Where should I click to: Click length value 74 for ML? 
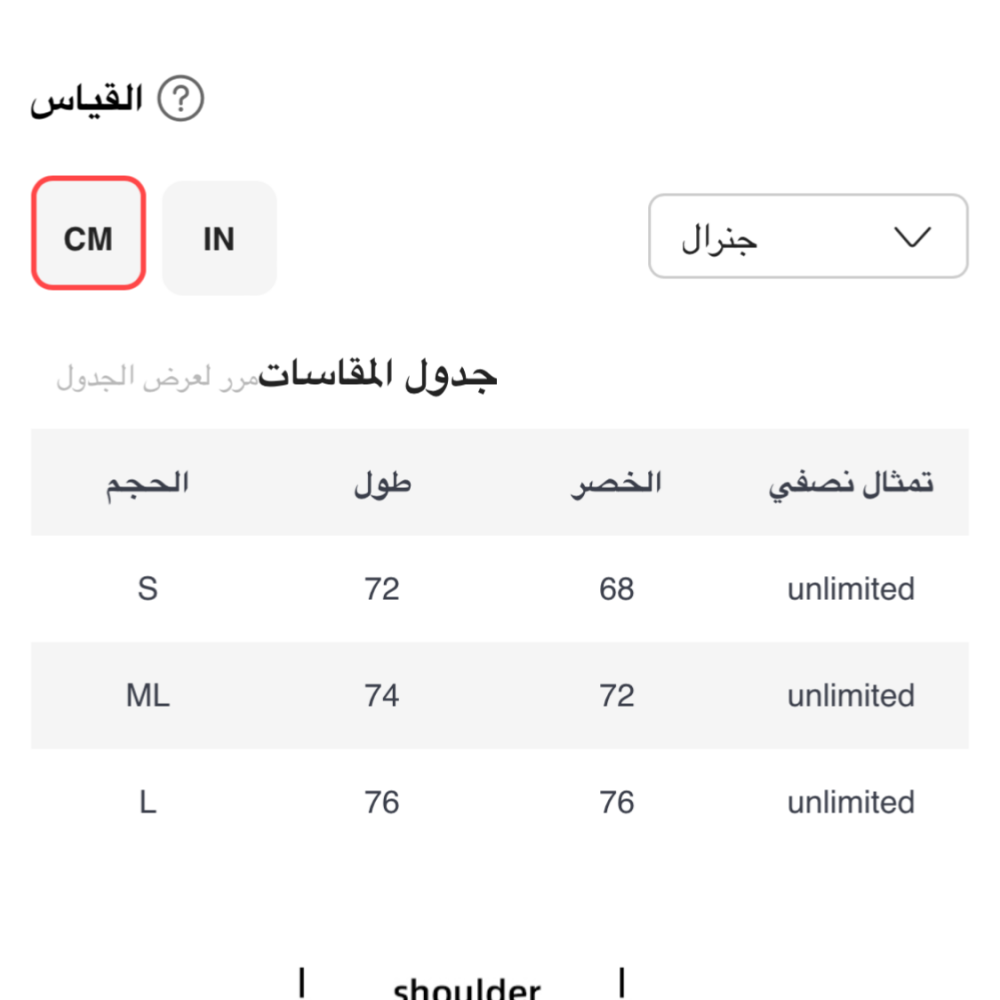[382, 696]
